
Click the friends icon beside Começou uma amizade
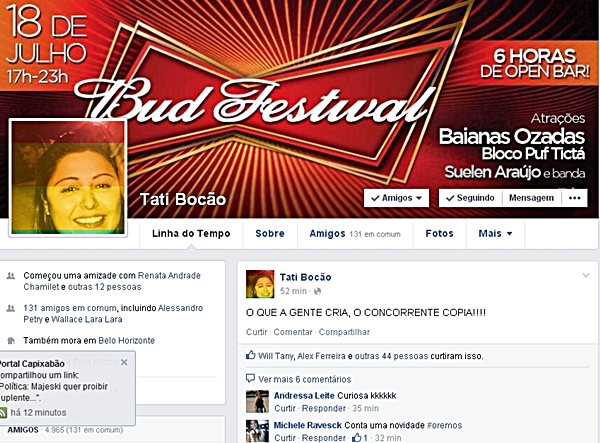(11, 276)
